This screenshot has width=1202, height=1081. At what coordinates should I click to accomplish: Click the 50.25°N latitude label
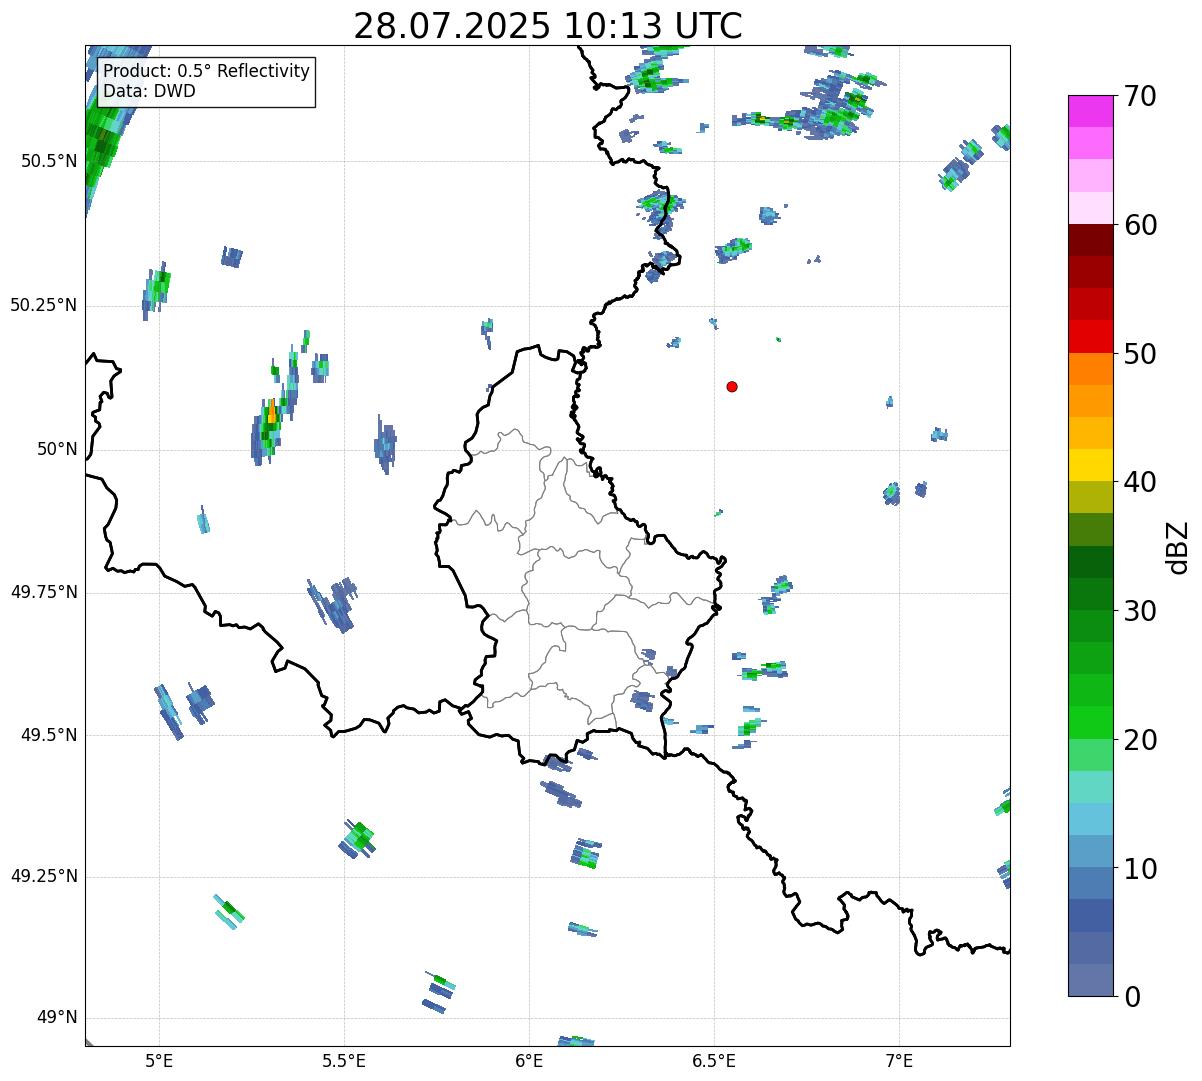click(44, 305)
